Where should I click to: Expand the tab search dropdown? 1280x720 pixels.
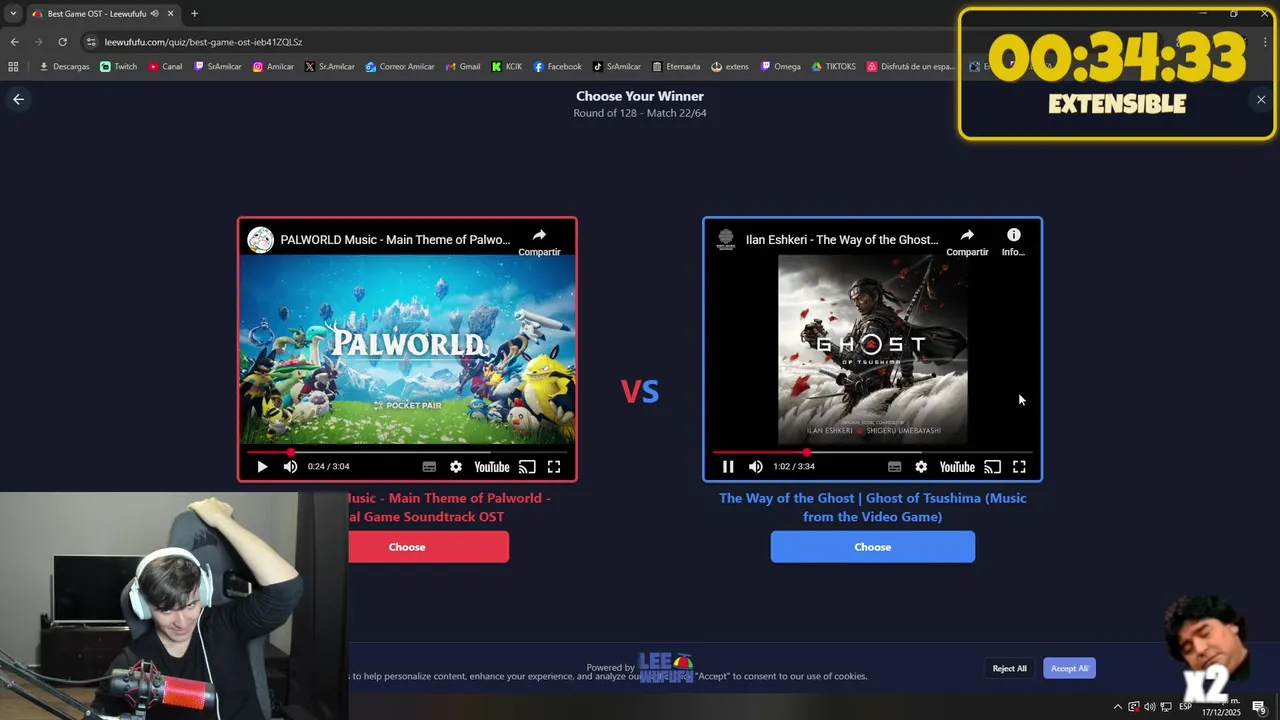13,14
